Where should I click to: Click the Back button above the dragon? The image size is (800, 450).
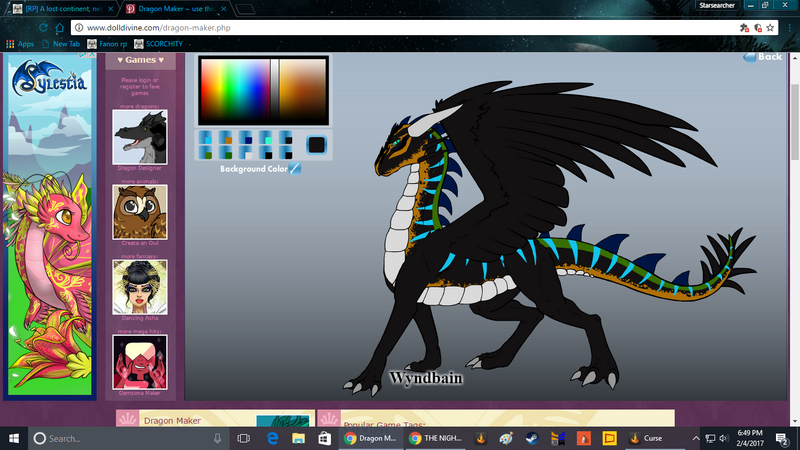pos(762,57)
